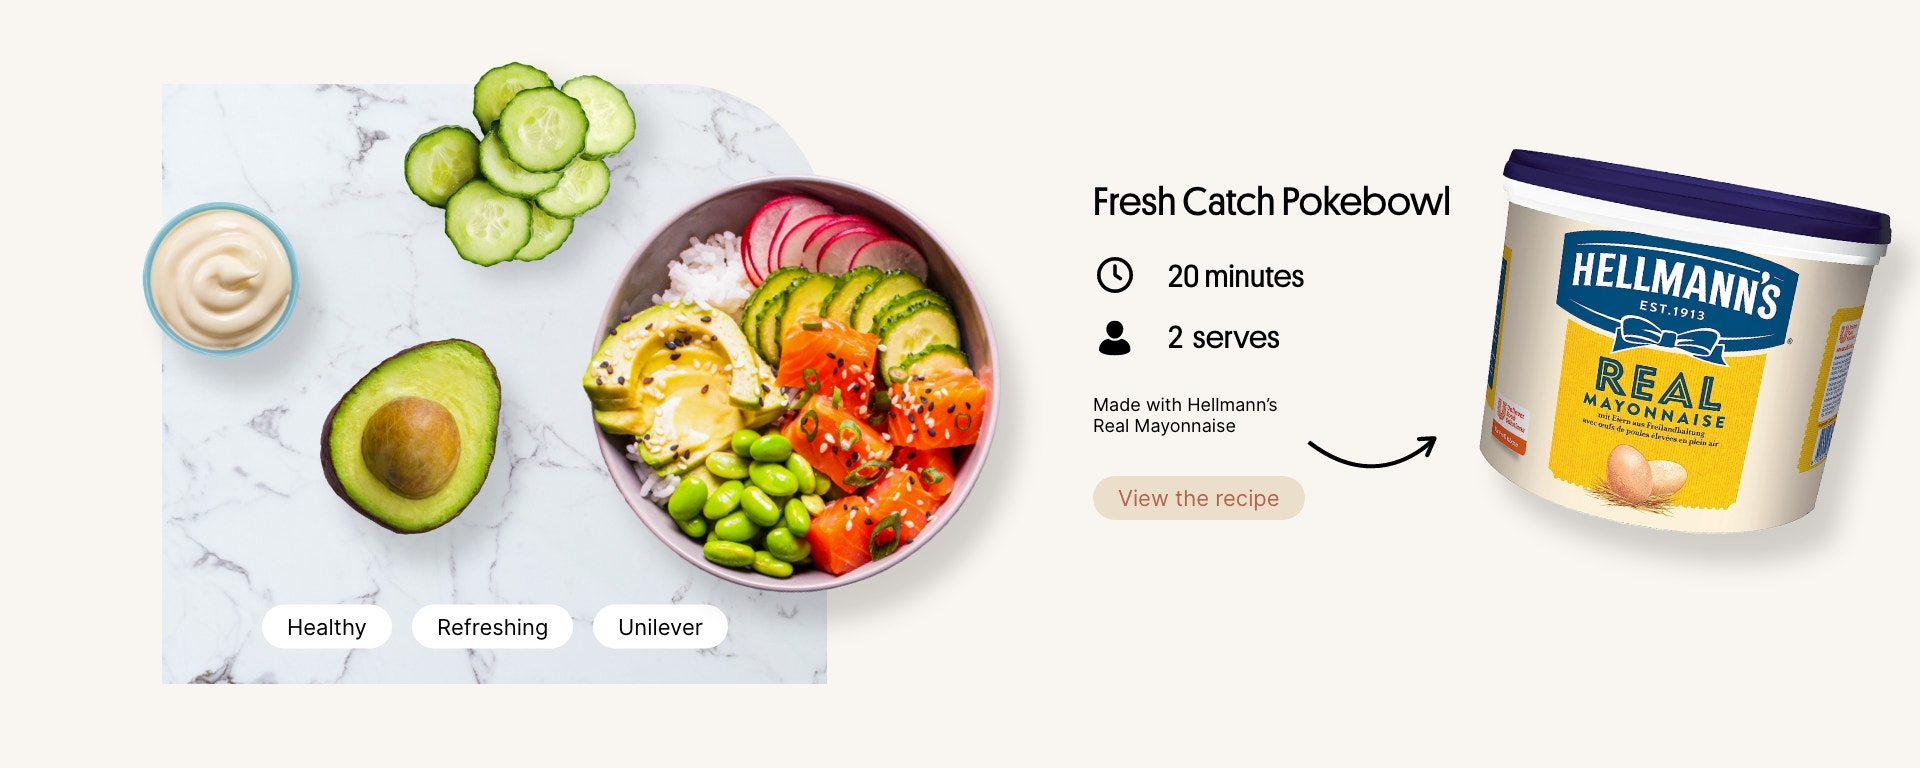Click the Hellmann's logo on the tub

tap(1675, 287)
